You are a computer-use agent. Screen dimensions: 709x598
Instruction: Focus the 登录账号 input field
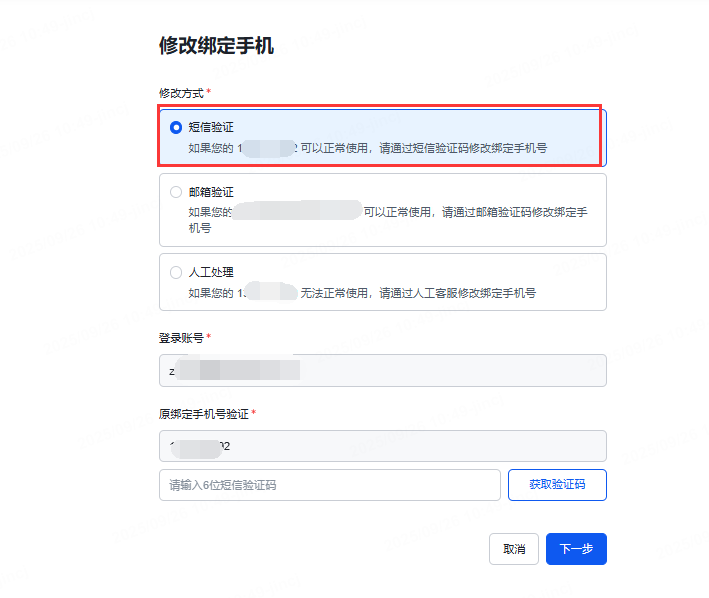(382, 370)
